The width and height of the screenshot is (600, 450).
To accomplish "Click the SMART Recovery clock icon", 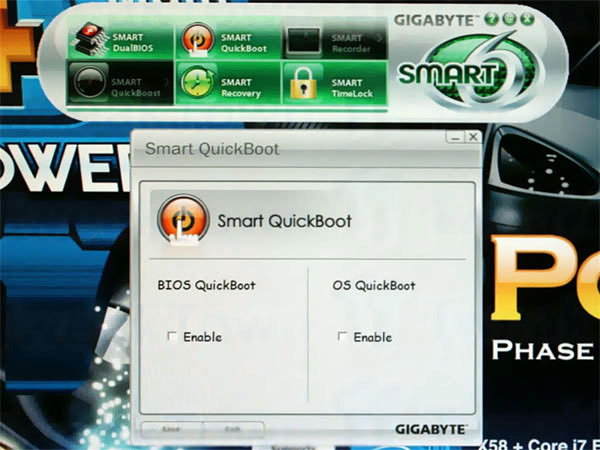I will pyautogui.click(x=194, y=81).
